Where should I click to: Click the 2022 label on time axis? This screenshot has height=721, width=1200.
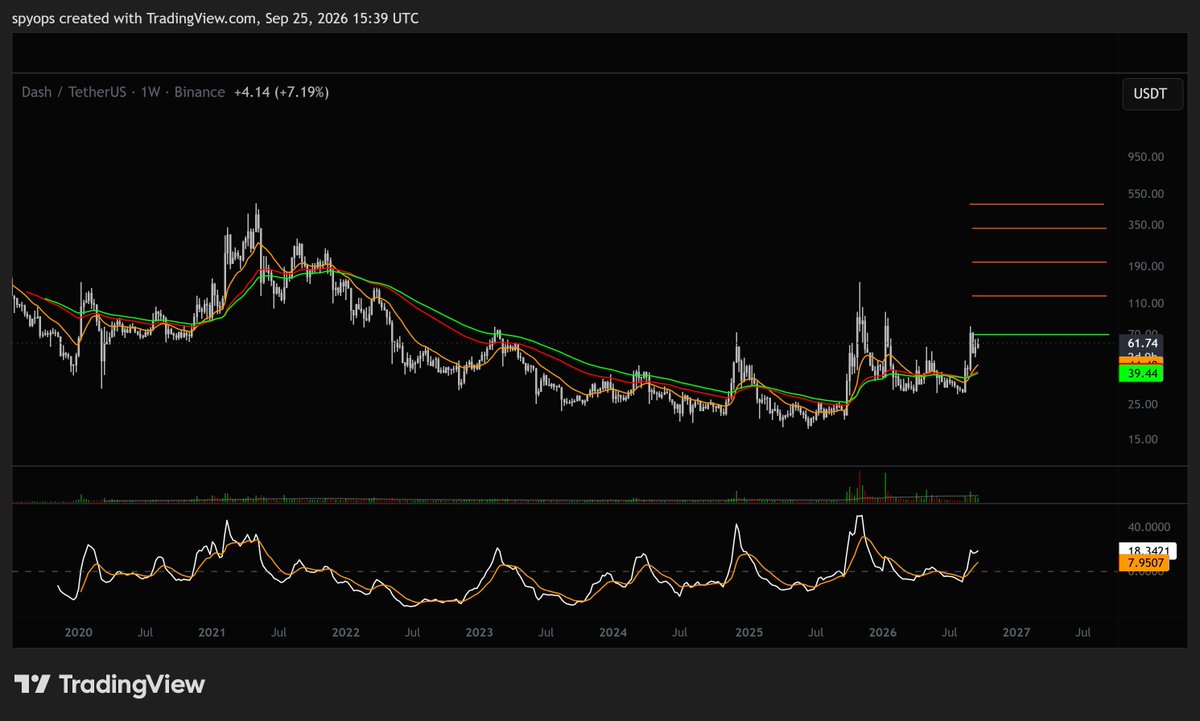point(345,633)
